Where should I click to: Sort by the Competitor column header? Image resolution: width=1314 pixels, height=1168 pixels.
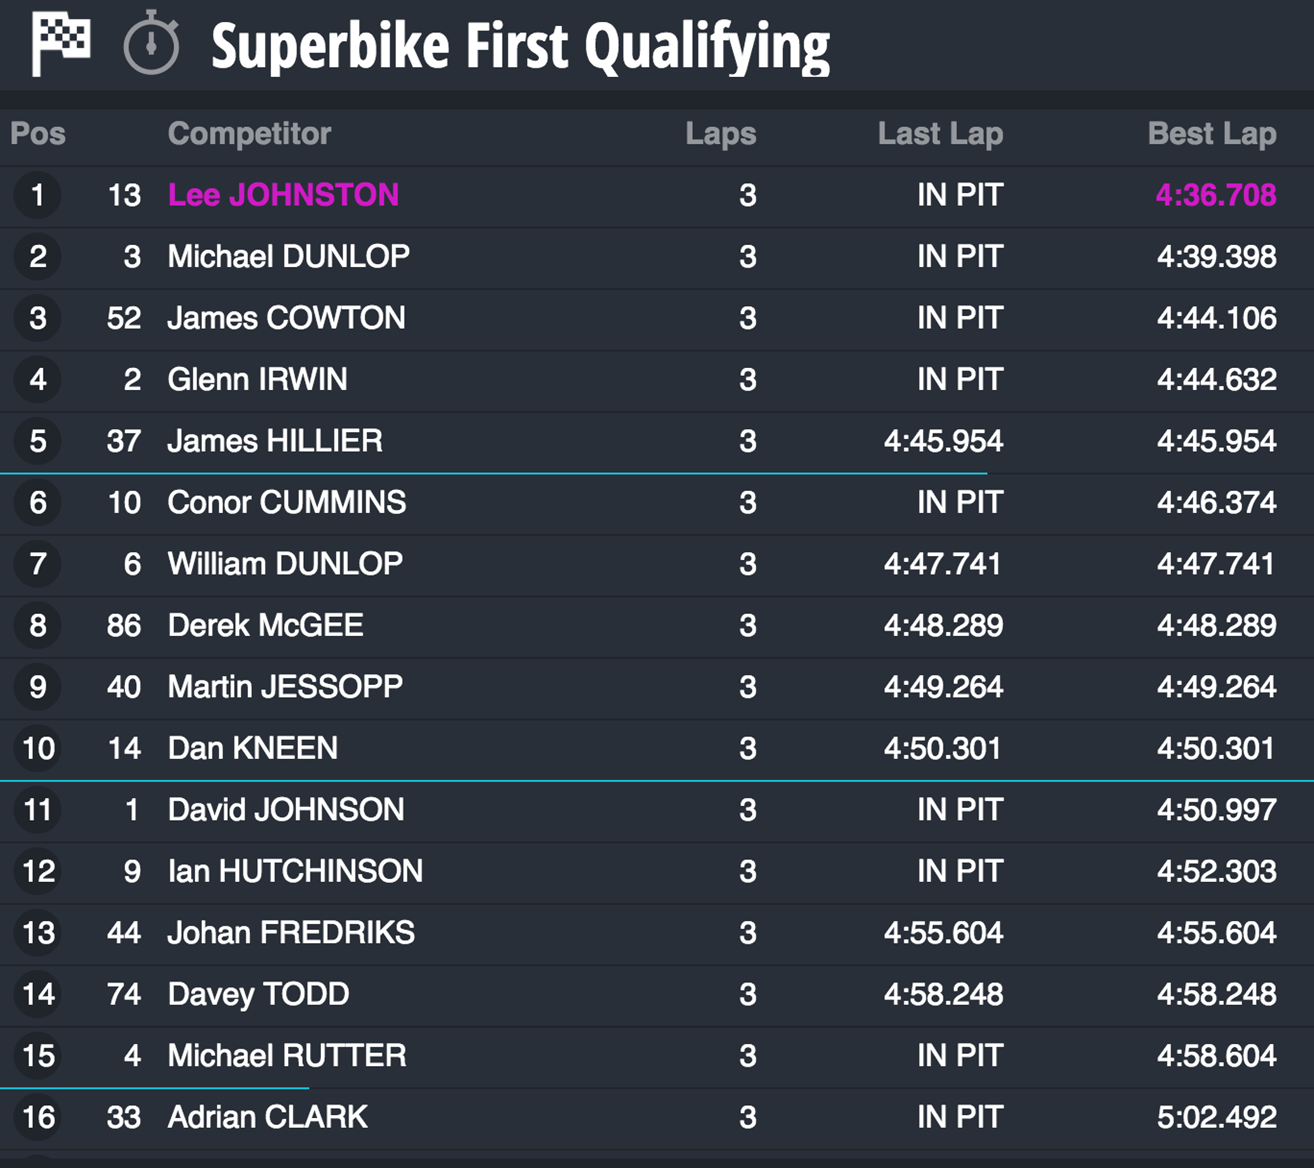(x=249, y=134)
